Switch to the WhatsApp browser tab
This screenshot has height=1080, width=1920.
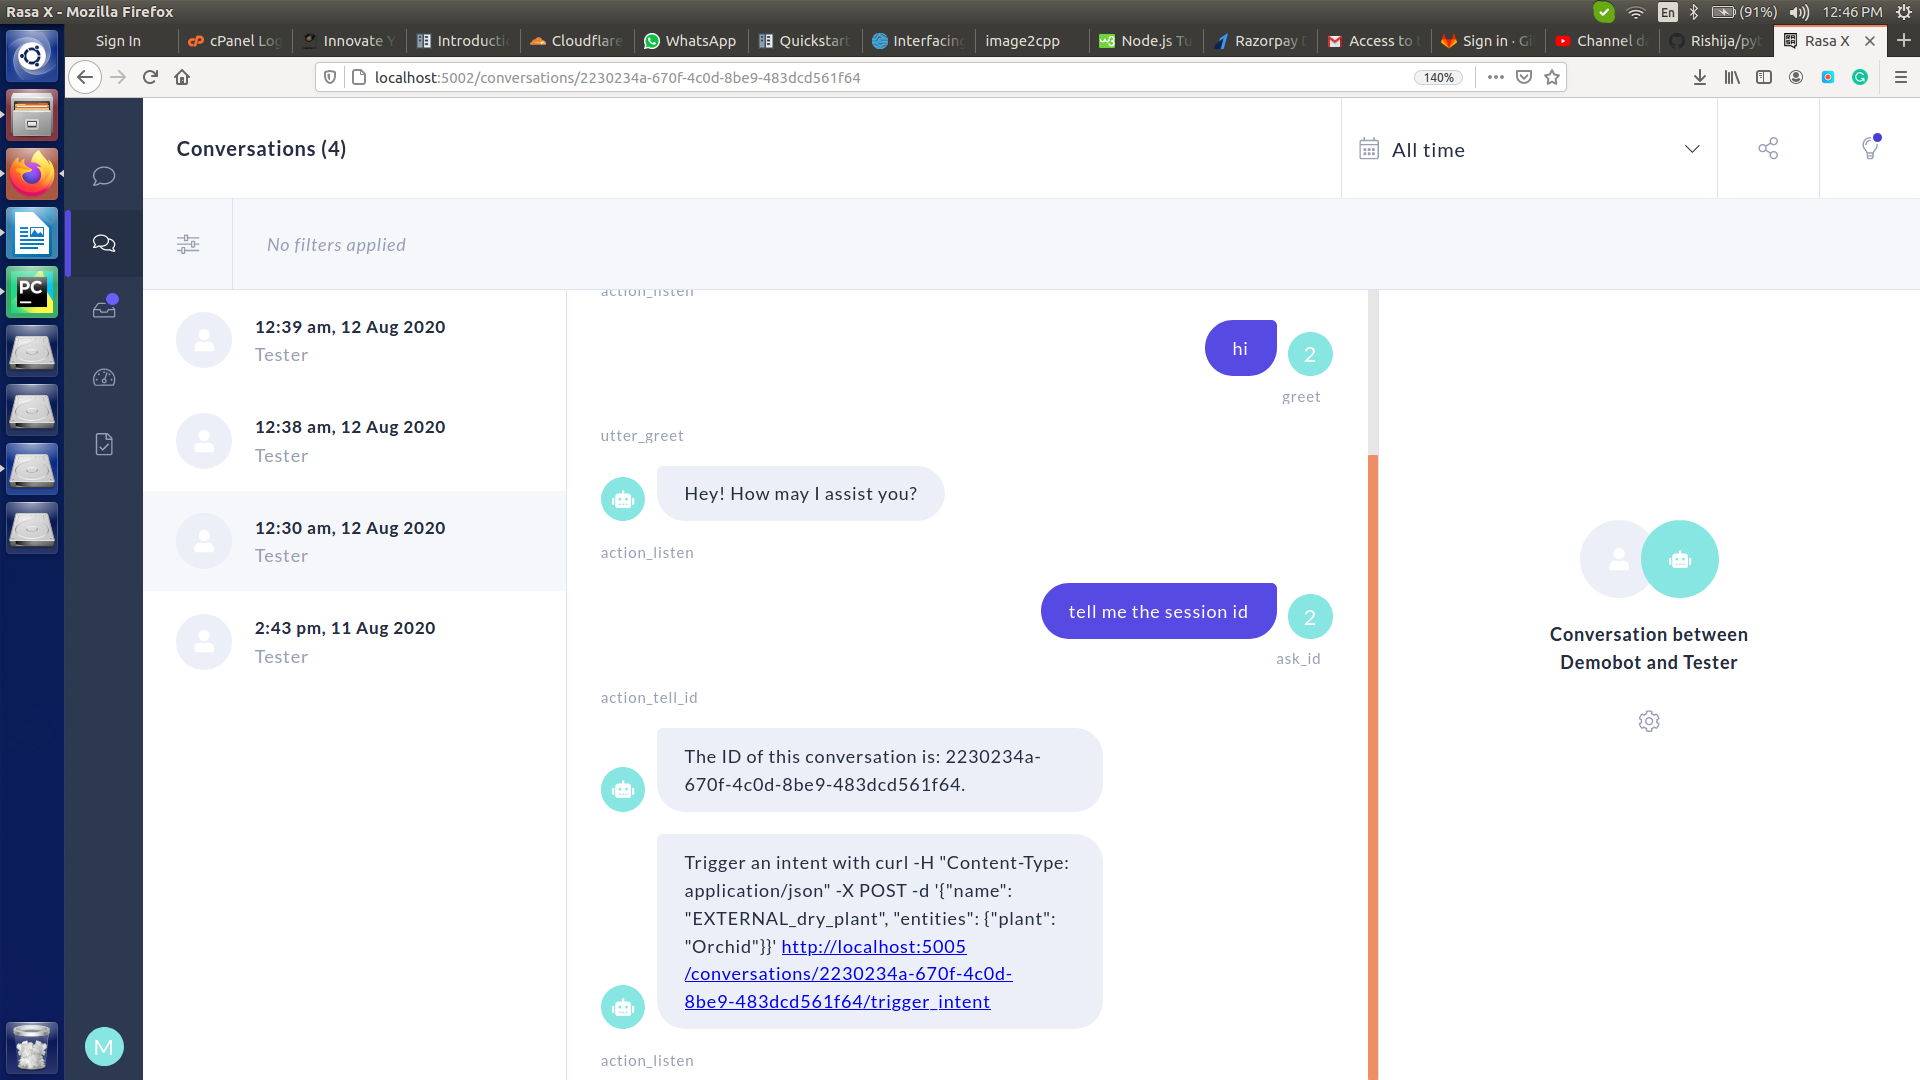coord(690,41)
